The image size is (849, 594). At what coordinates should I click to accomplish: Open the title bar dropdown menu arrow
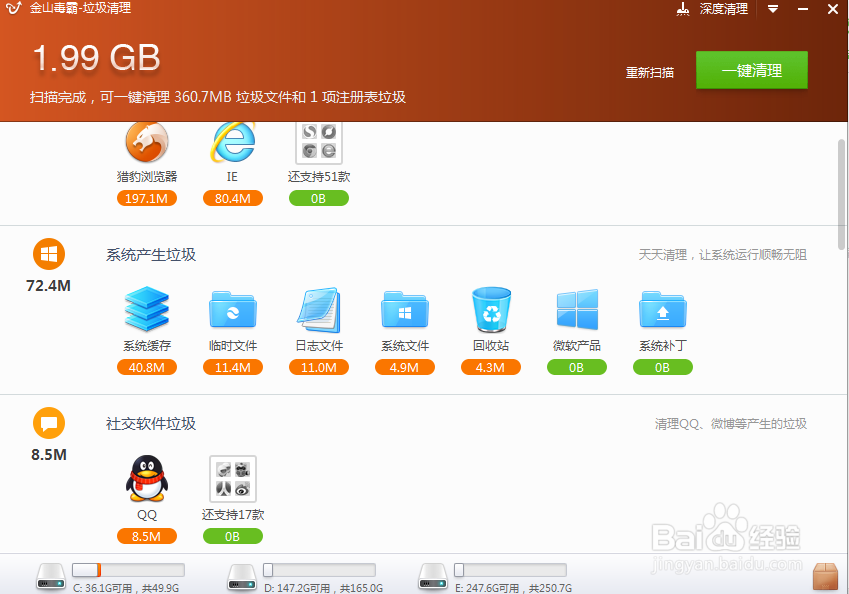[773, 9]
